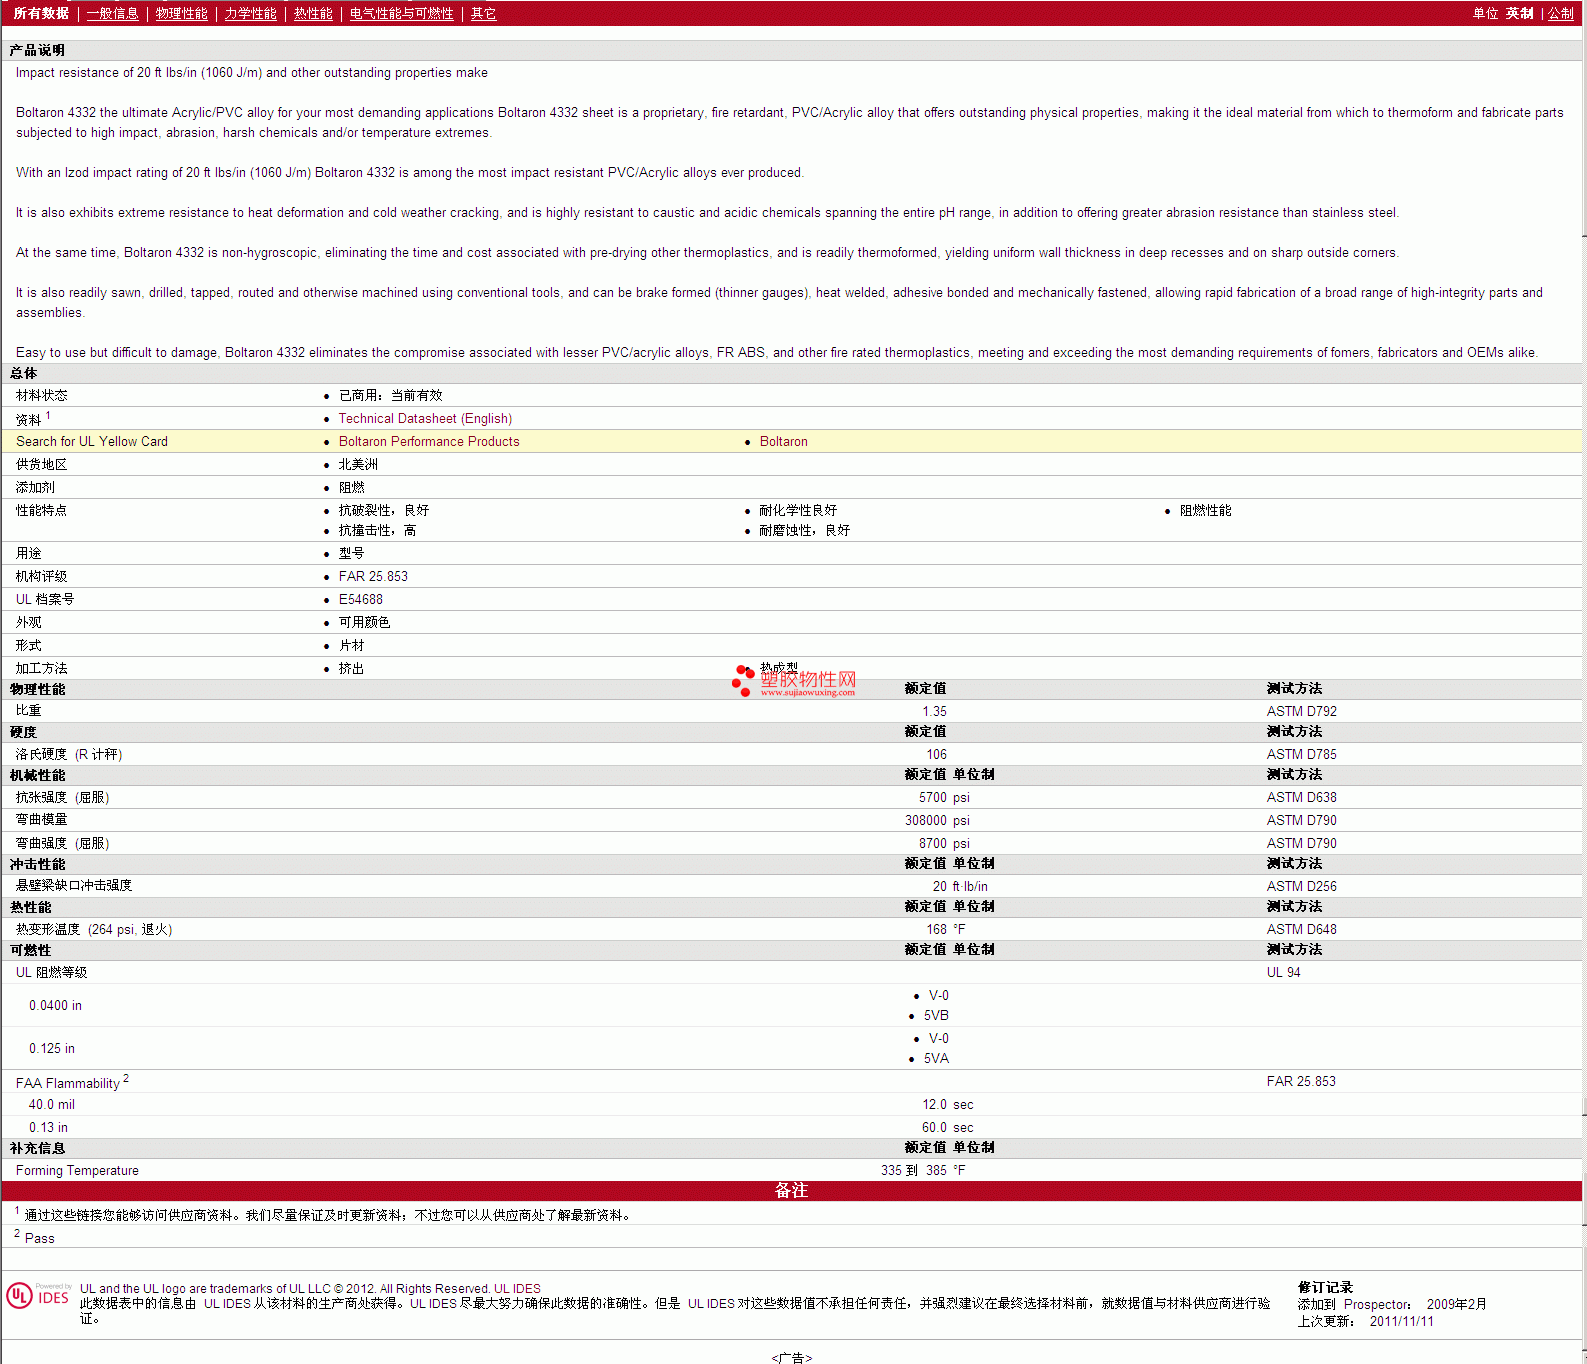Click the ASTM D256 test method
This screenshot has width=1587, height=1364.
click(x=1302, y=886)
